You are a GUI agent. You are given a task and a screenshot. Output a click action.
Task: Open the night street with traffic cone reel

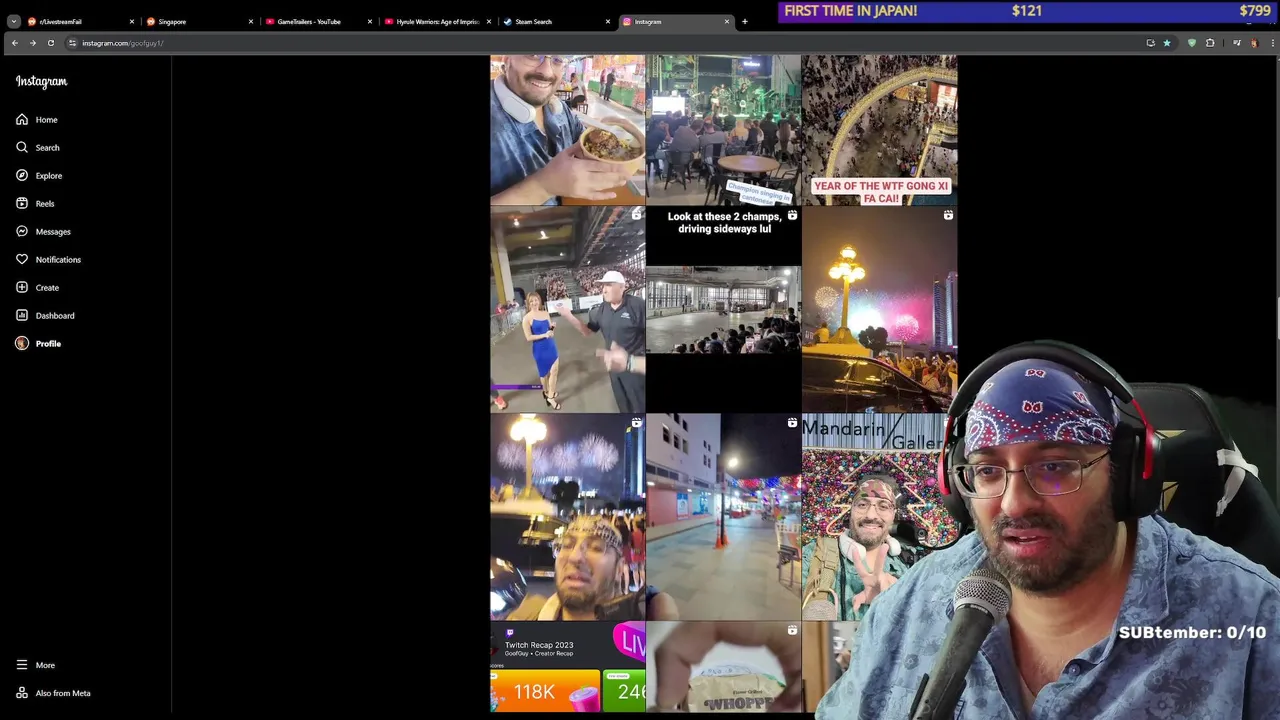coord(723,517)
